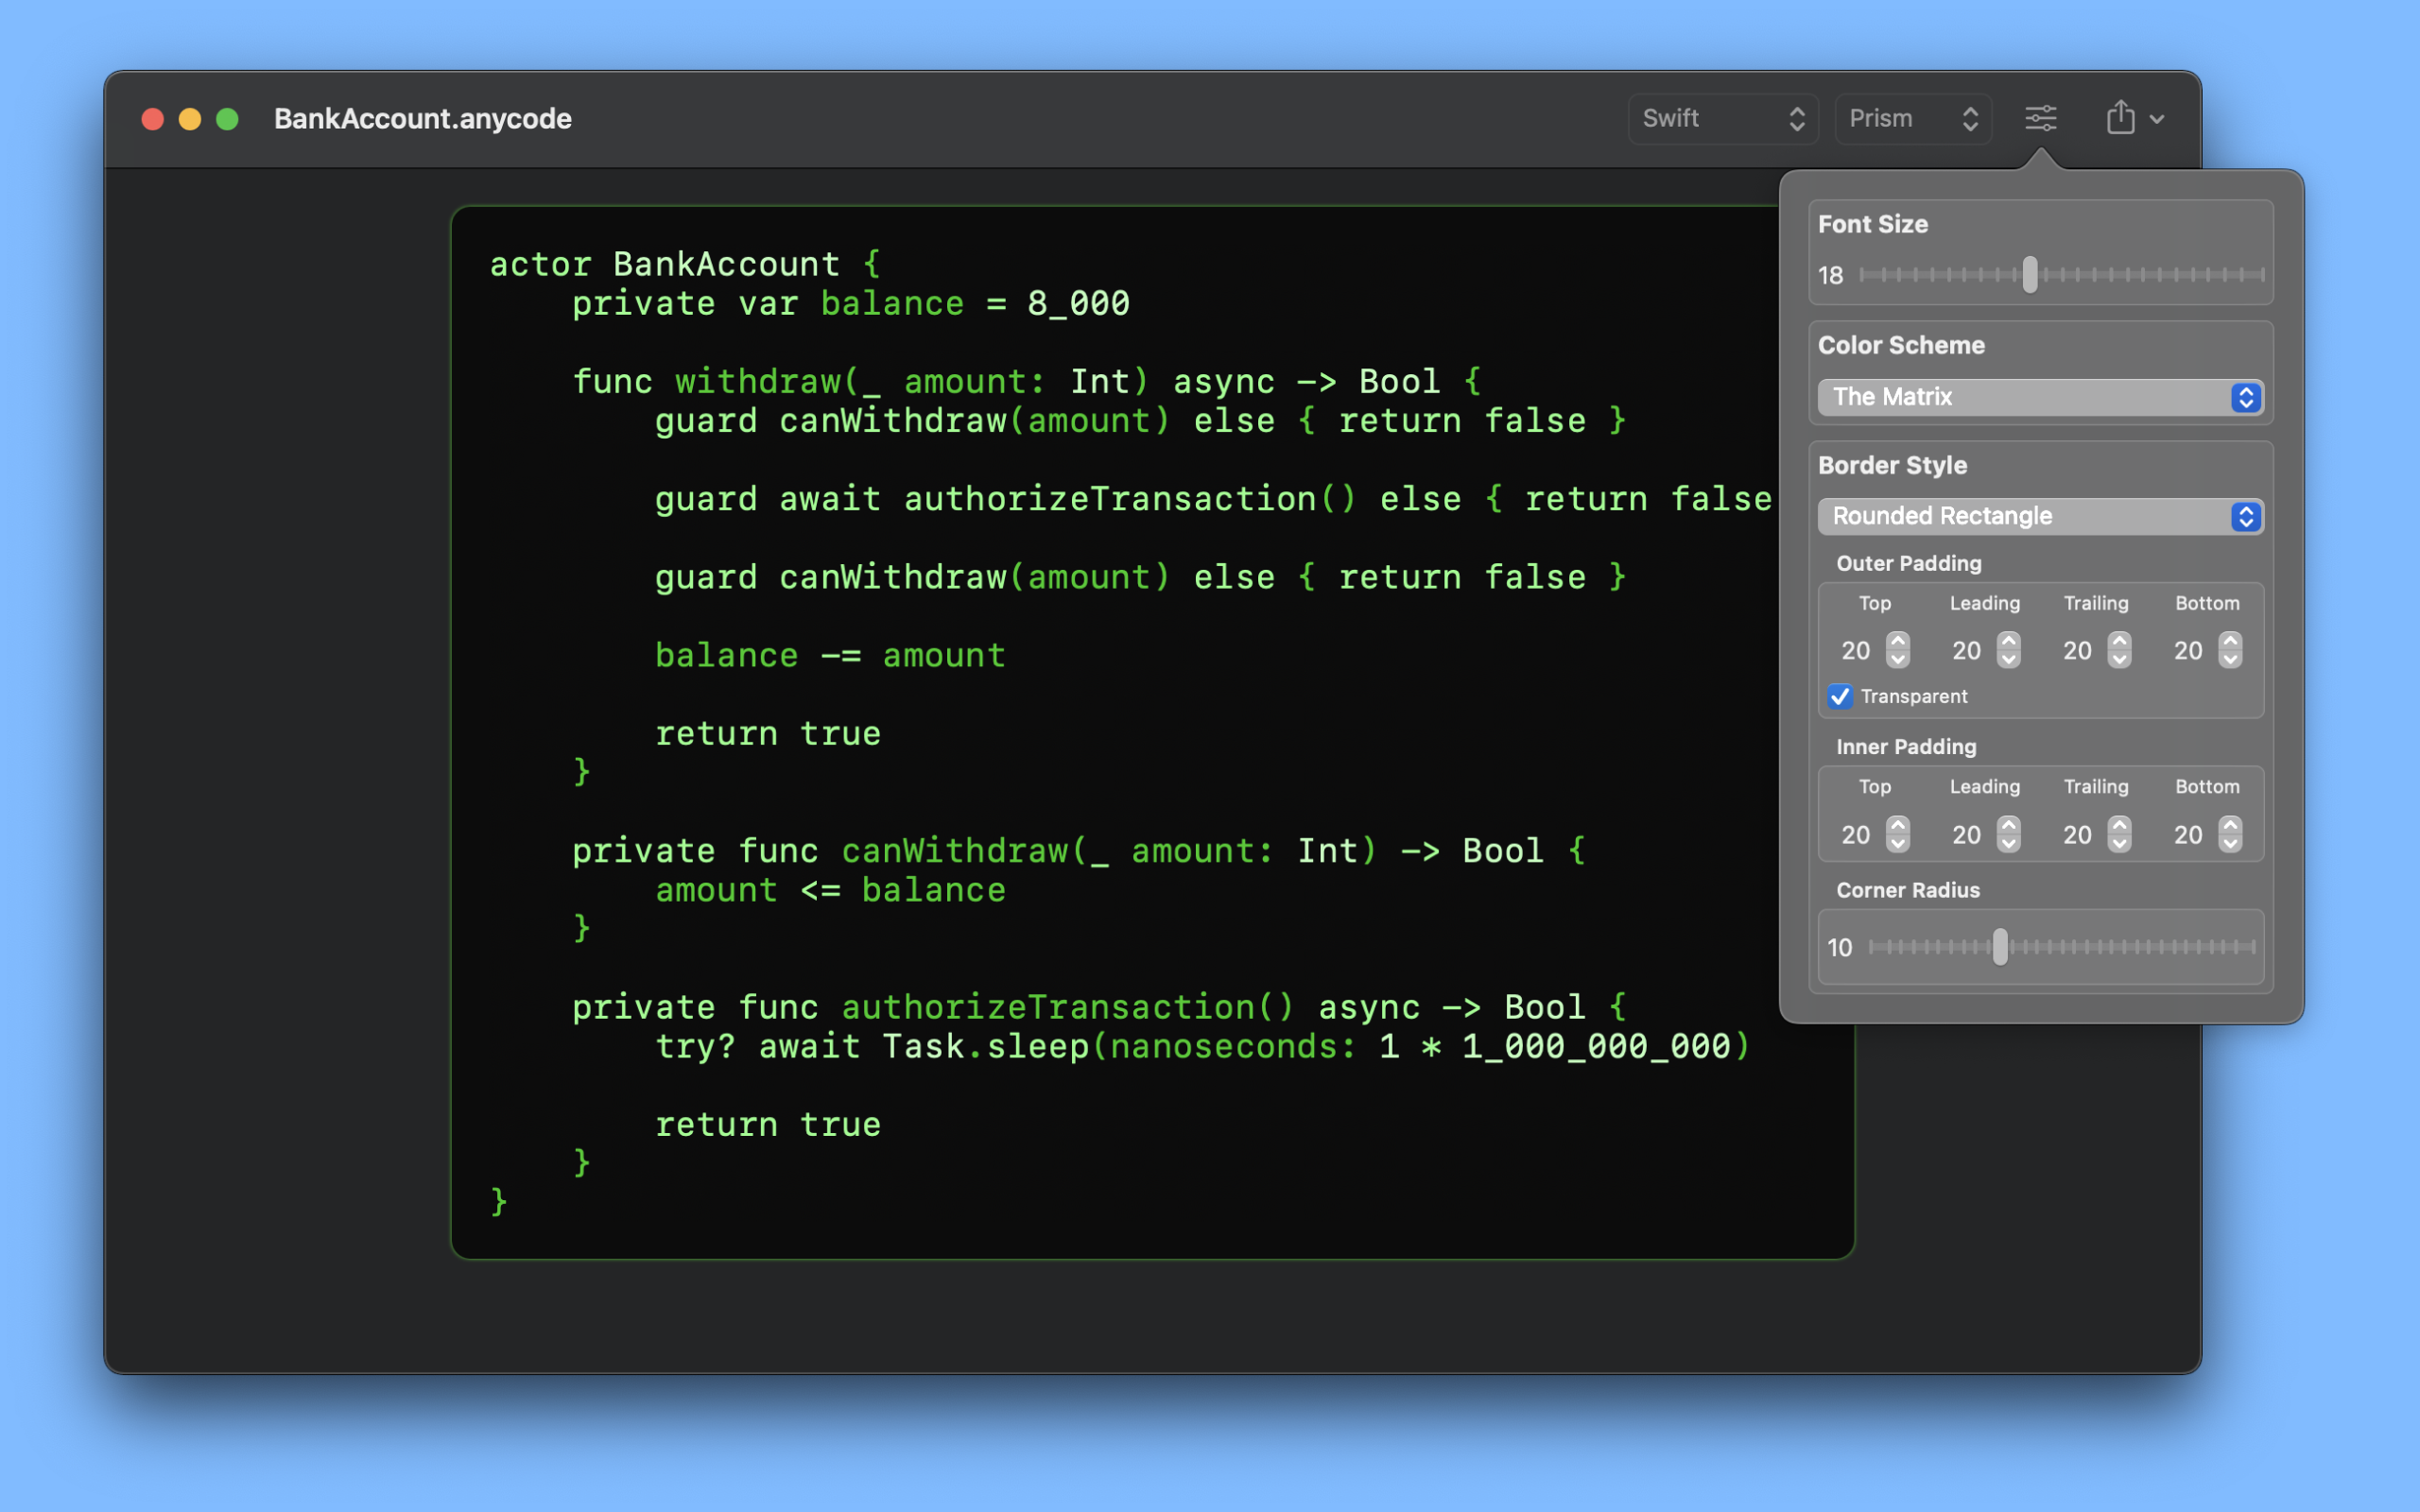Increase Outer Padding Trailing stepper
The image size is (2420, 1512).
coord(2120,640)
